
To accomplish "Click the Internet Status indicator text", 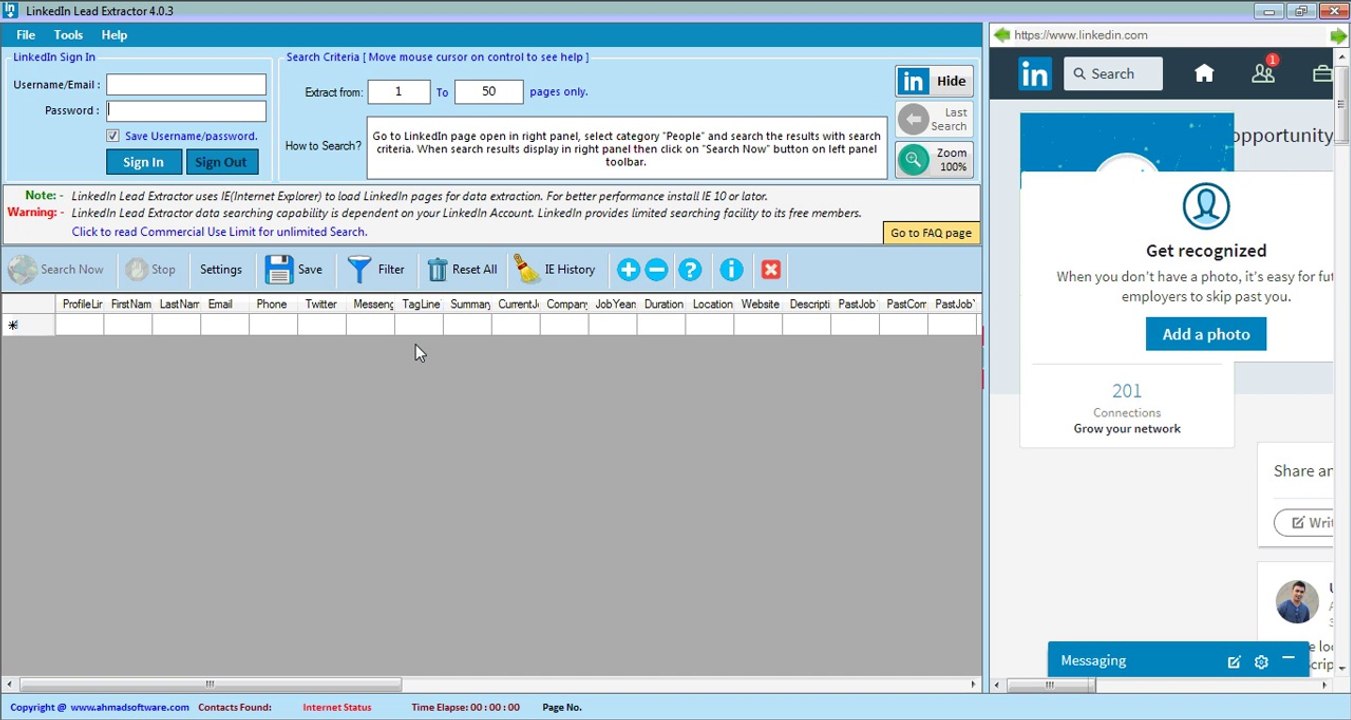I will [x=337, y=708].
